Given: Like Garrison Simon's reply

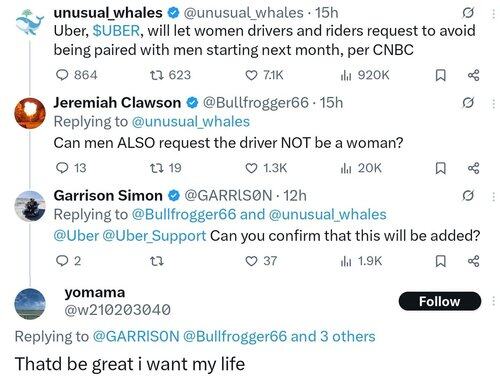Looking at the screenshot, I should pyautogui.click(x=261, y=261).
